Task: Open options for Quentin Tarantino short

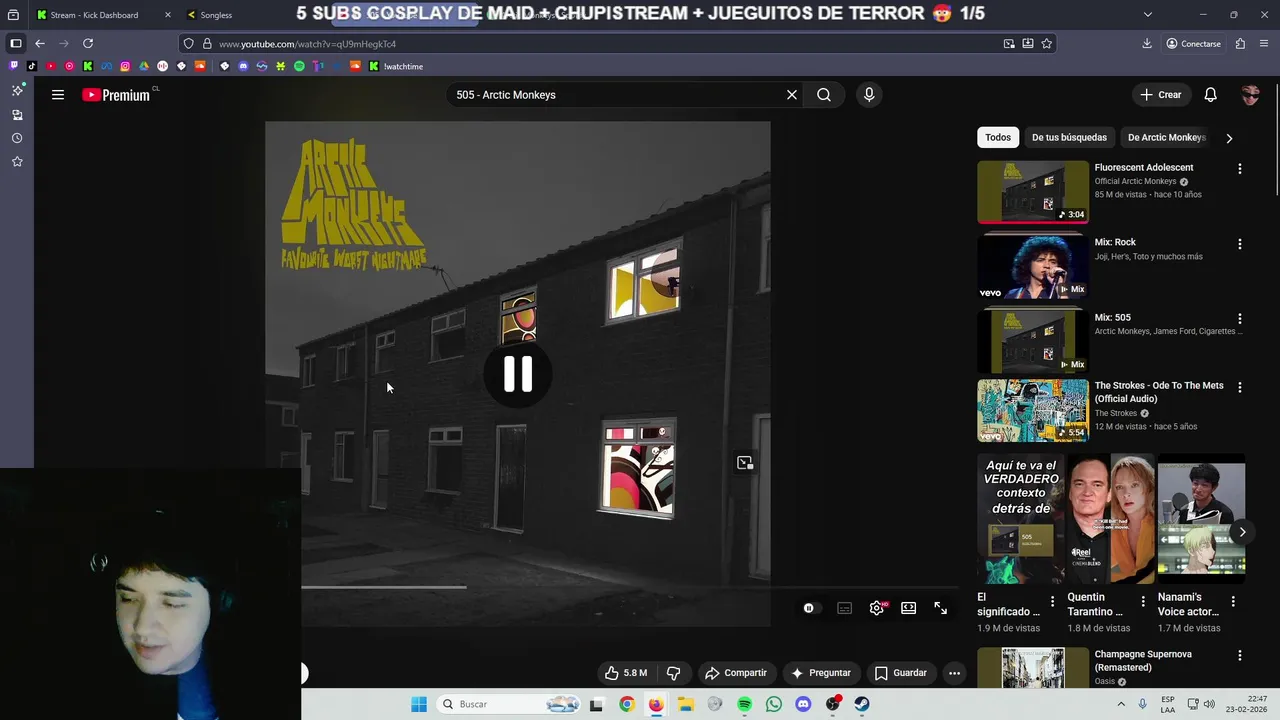Action: click(1143, 602)
